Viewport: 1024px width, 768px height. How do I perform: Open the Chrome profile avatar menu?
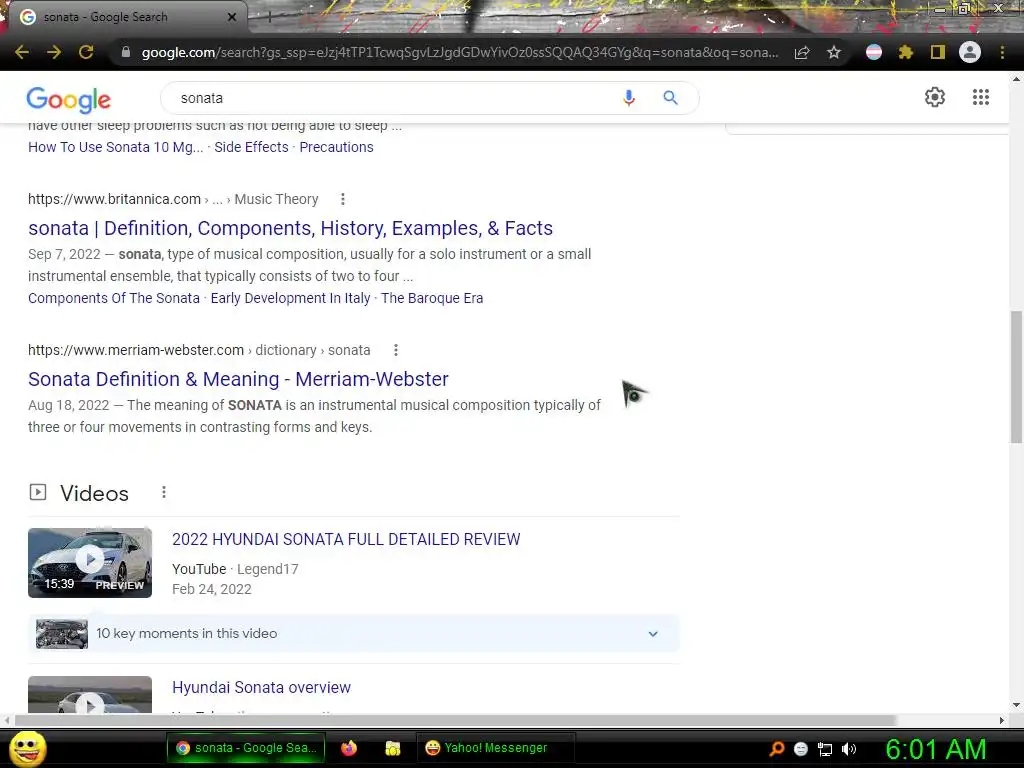click(970, 52)
